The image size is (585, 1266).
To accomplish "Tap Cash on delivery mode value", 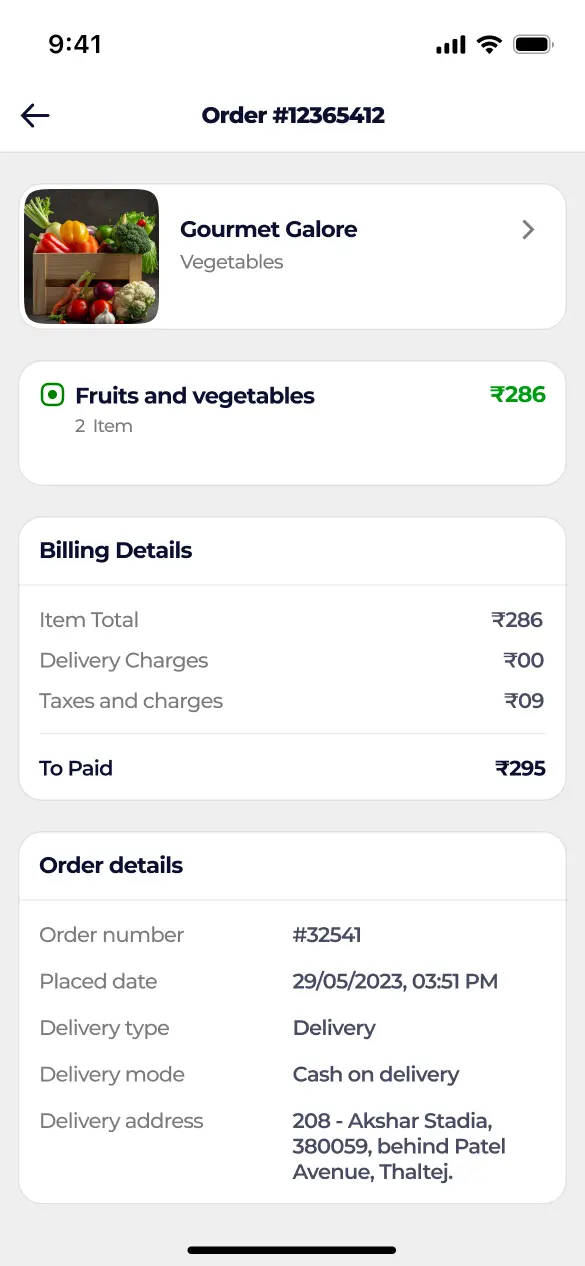I will point(376,1074).
